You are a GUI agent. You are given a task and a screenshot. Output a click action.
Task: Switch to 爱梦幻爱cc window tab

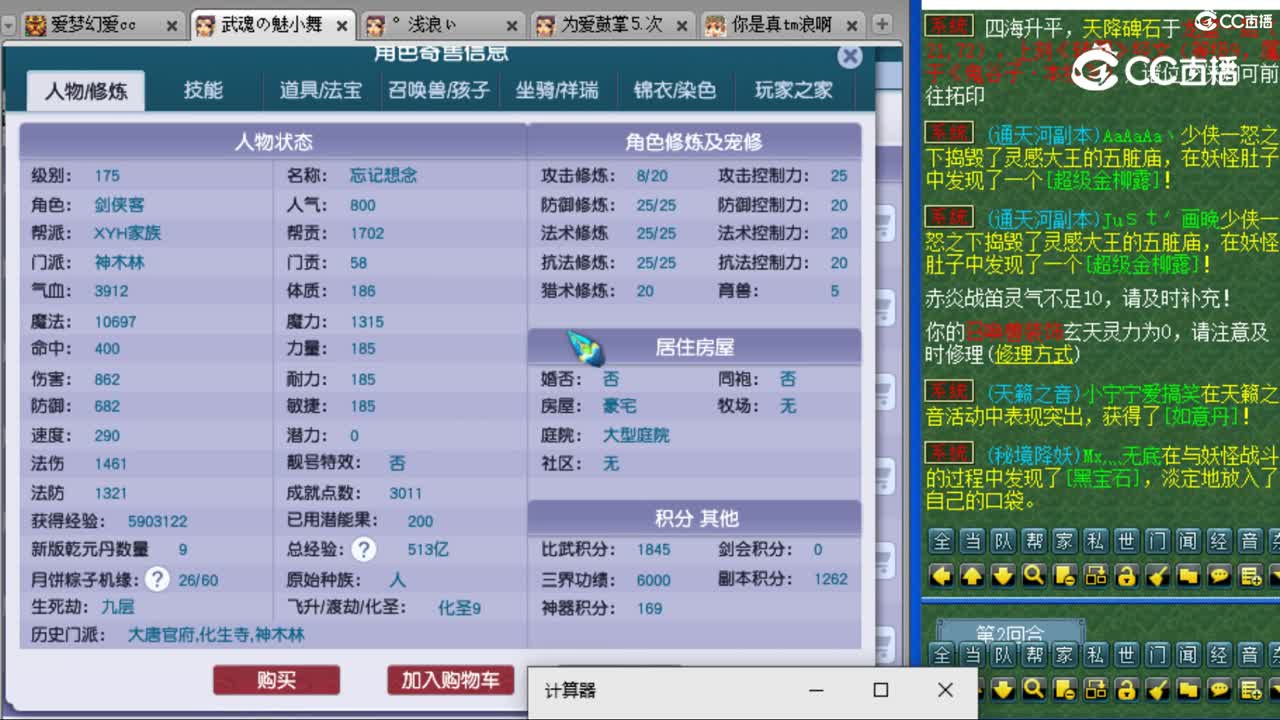[x=101, y=27]
